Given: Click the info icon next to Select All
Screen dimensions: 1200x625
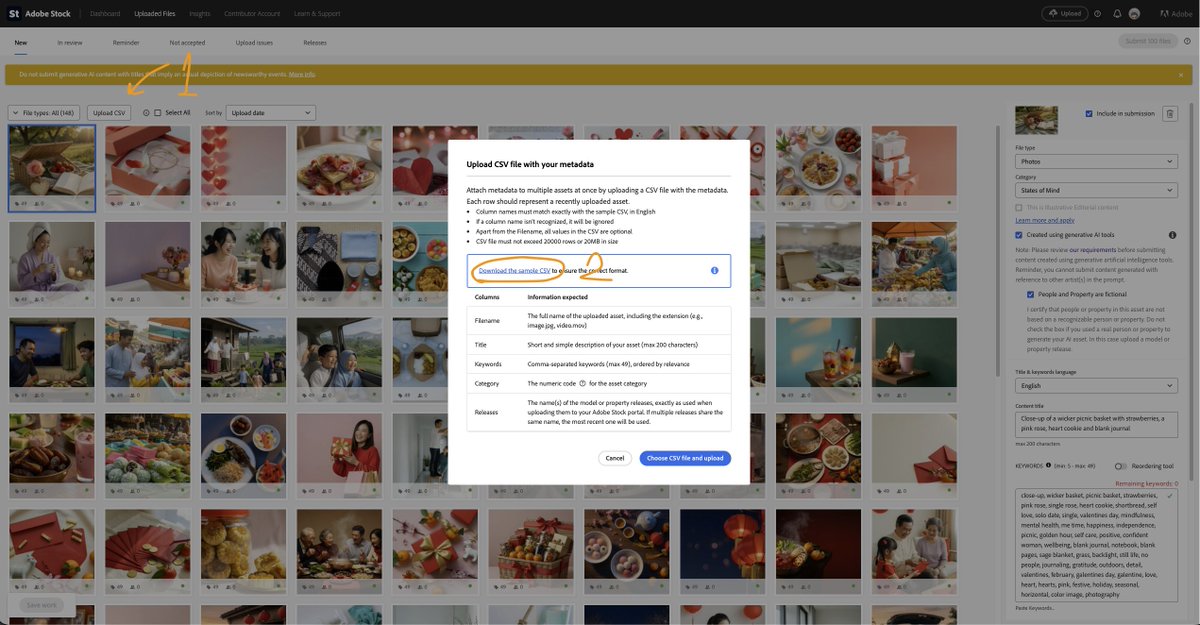Looking at the screenshot, I should (x=146, y=113).
